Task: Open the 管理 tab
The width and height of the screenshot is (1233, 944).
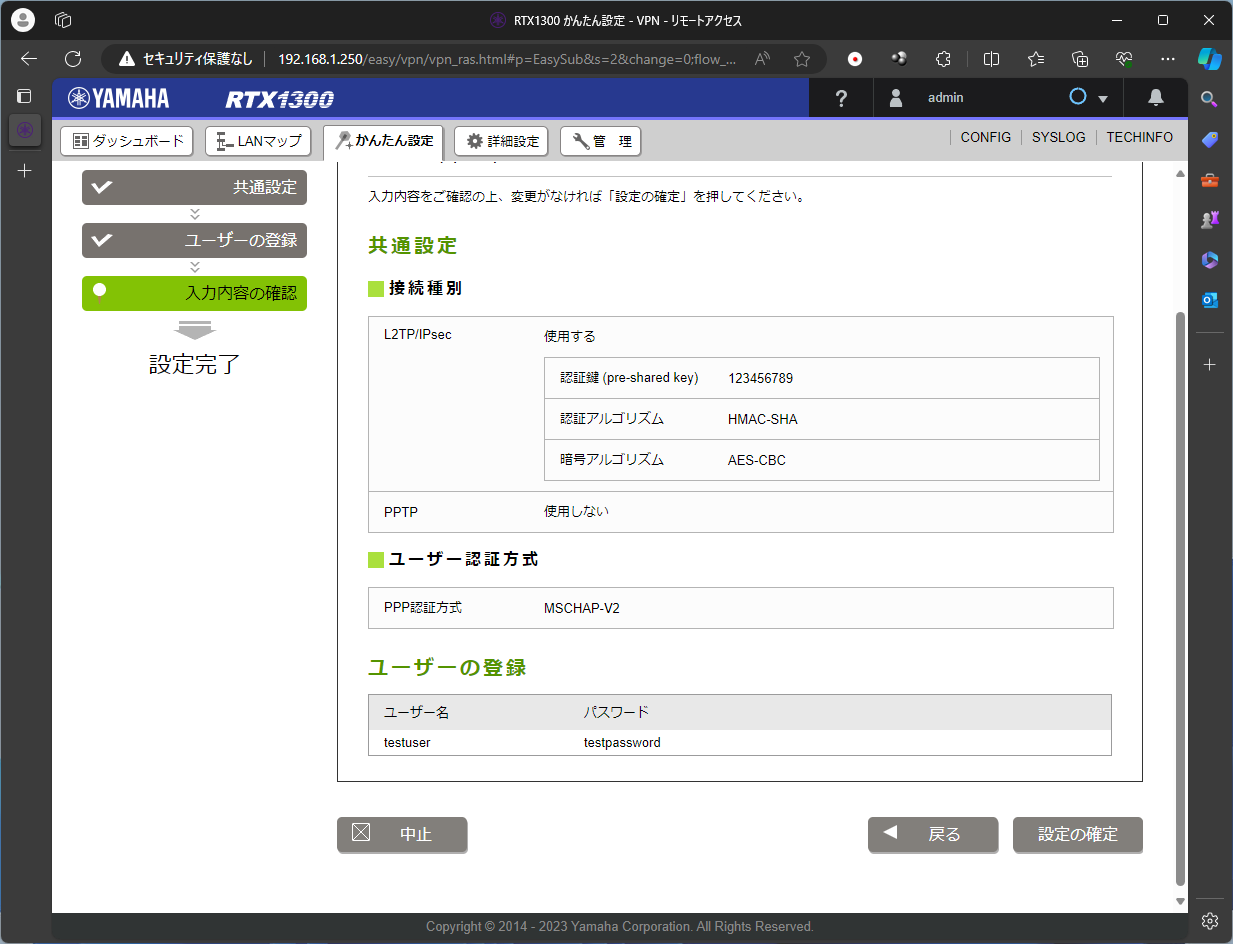Action: [600, 141]
